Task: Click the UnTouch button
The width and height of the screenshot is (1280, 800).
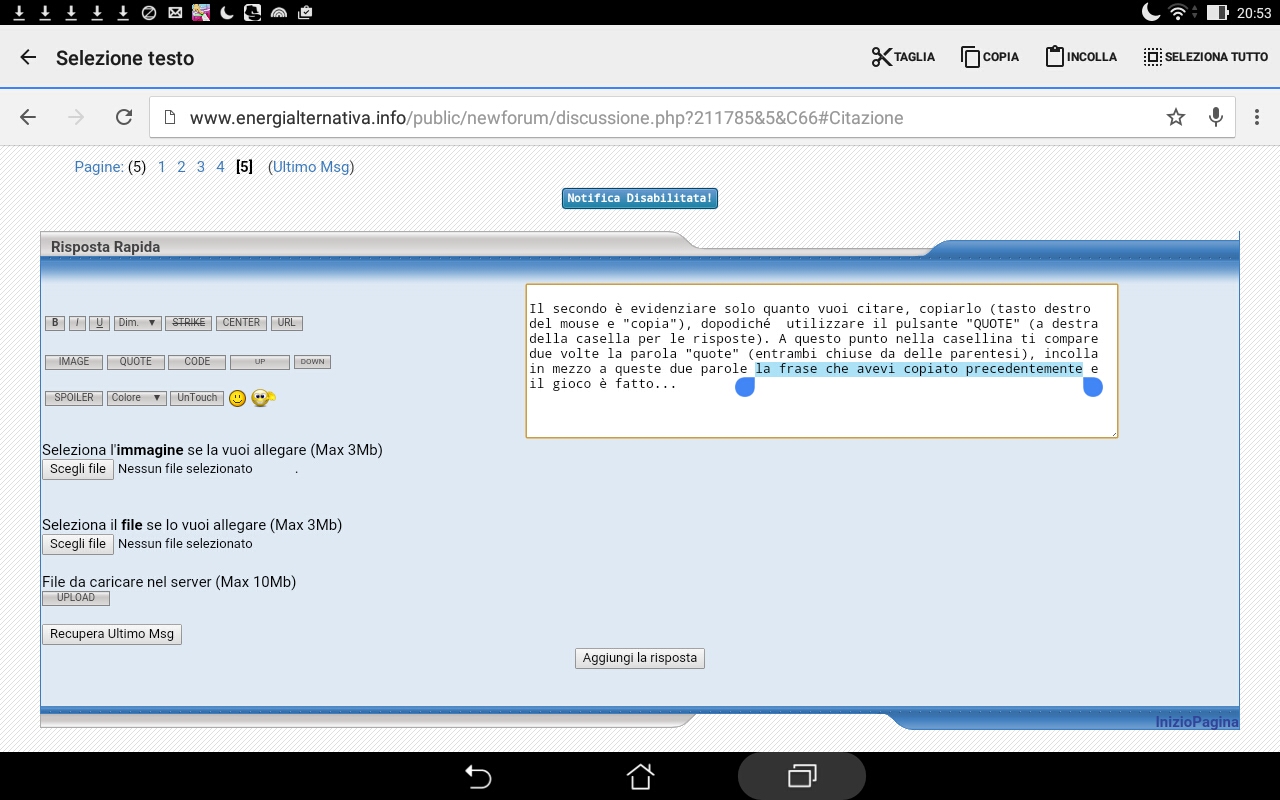Action: tap(196, 398)
